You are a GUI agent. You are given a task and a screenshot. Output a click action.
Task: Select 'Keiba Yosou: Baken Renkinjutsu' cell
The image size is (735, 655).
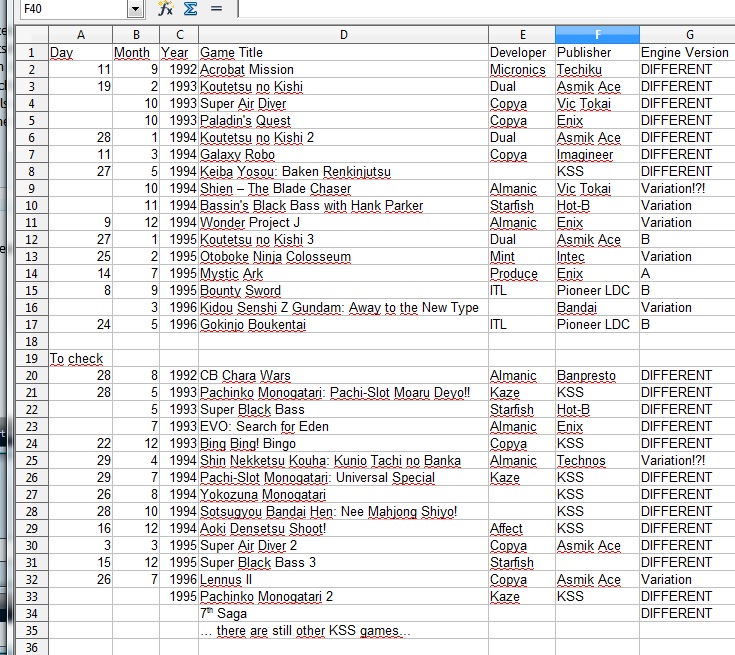tap(344, 171)
